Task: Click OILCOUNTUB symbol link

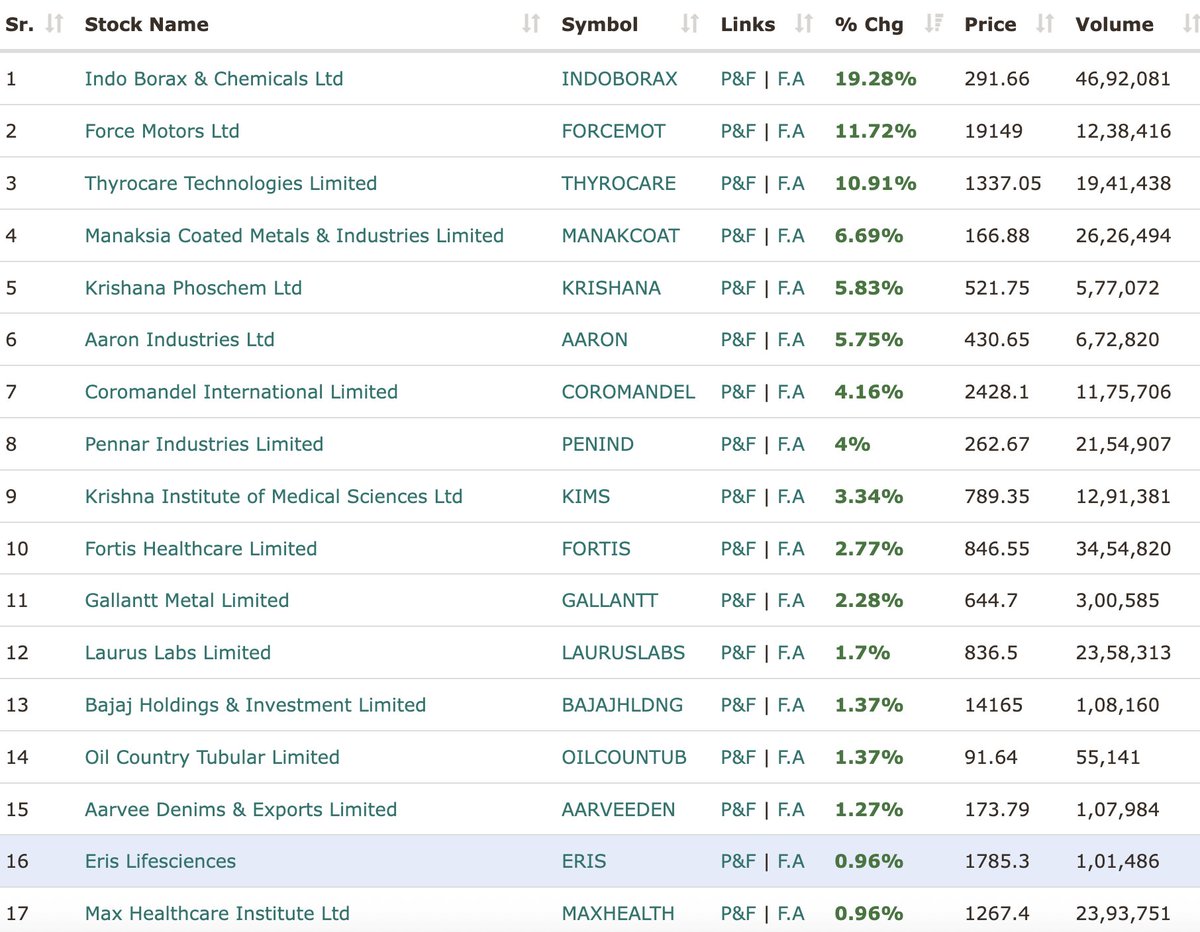Action: click(x=624, y=757)
